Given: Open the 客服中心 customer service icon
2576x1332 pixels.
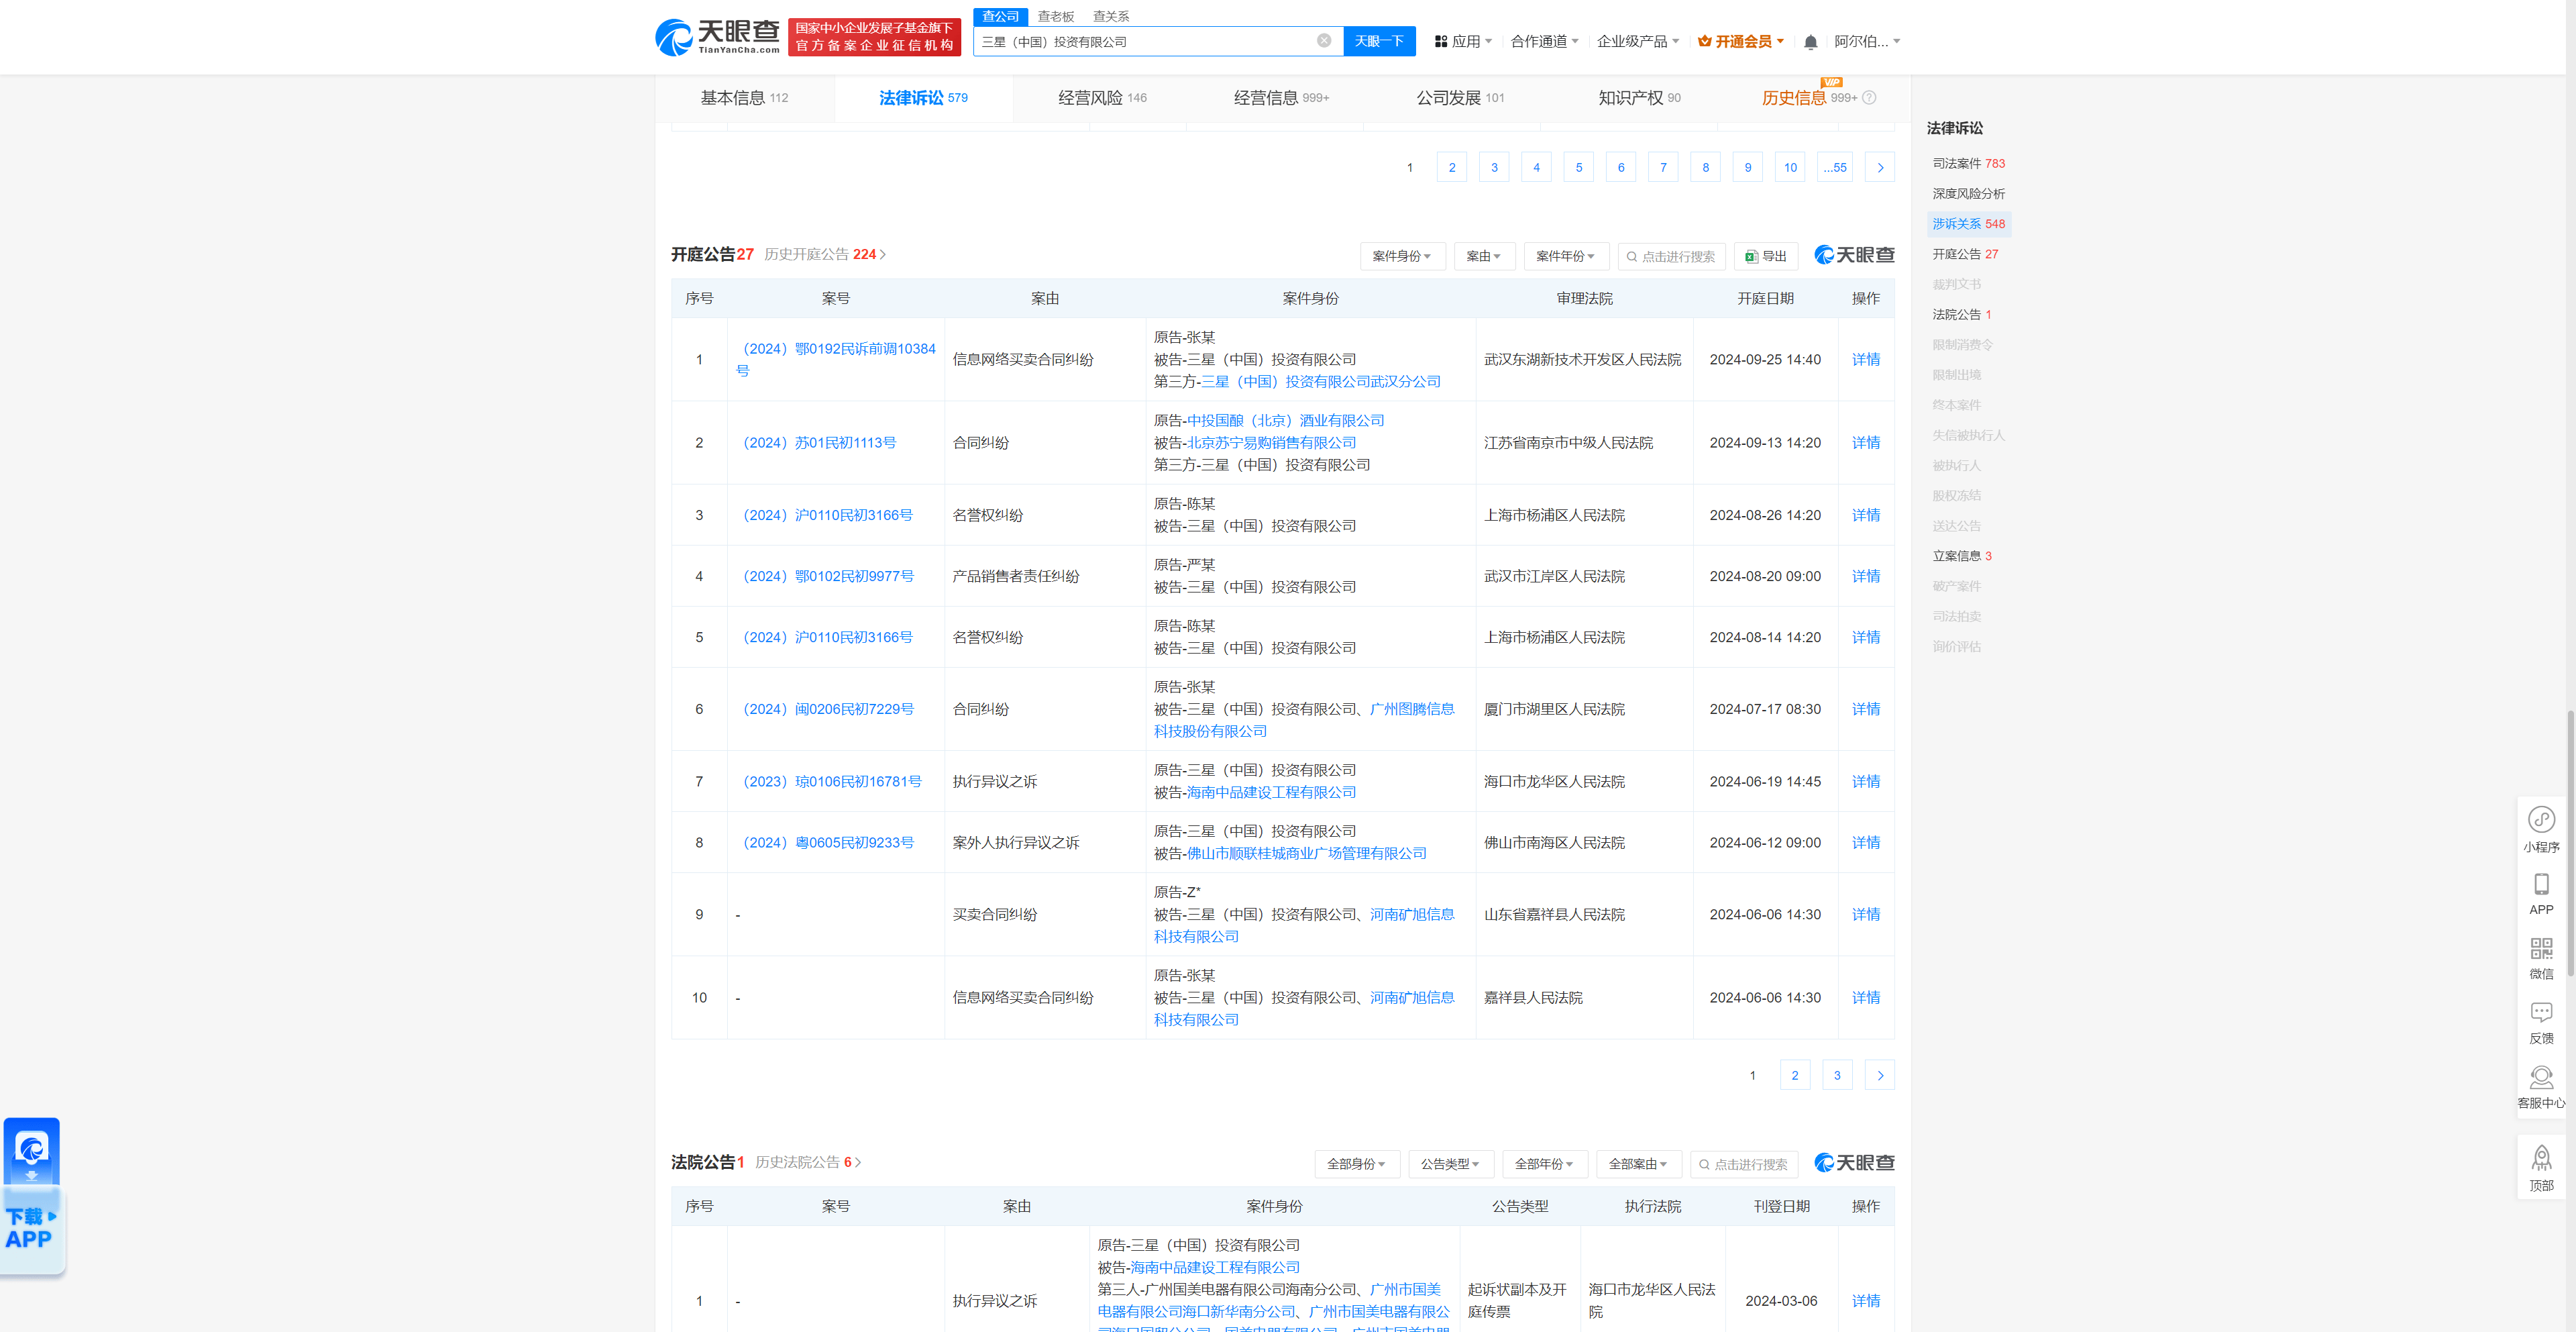Looking at the screenshot, I should coord(2541,1087).
